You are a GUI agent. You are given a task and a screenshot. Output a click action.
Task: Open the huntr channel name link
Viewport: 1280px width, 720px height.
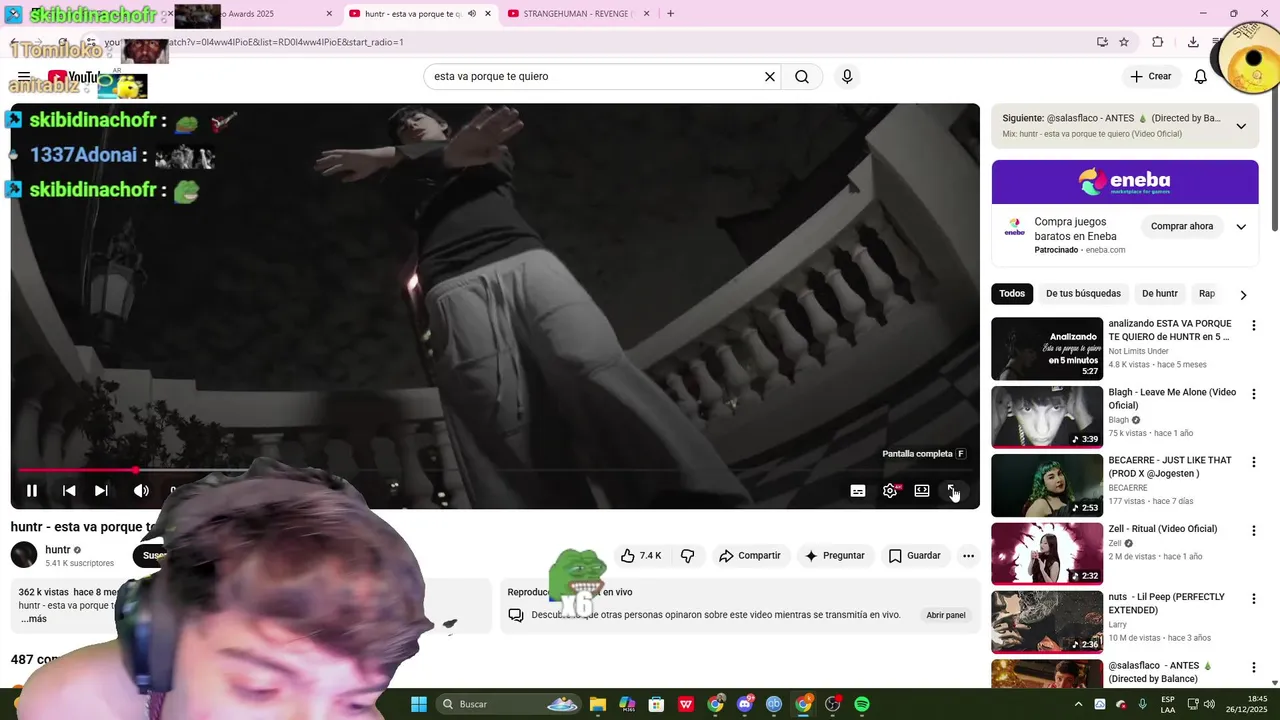[x=58, y=549]
